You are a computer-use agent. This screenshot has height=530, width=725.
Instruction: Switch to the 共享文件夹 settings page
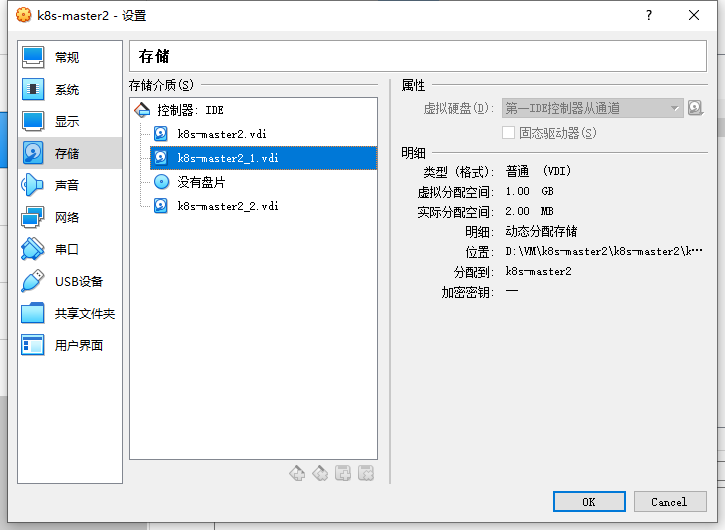pyautogui.click(x=70, y=313)
